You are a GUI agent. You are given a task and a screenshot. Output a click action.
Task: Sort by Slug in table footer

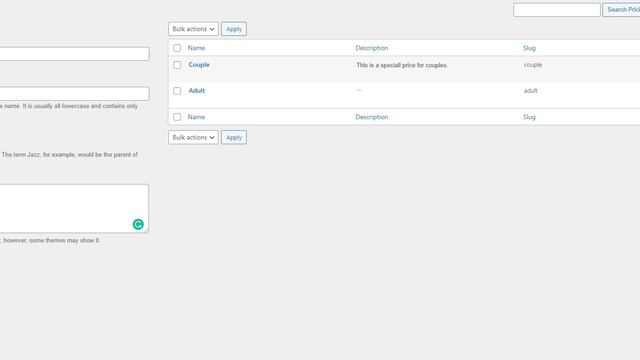[x=529, y=117]
